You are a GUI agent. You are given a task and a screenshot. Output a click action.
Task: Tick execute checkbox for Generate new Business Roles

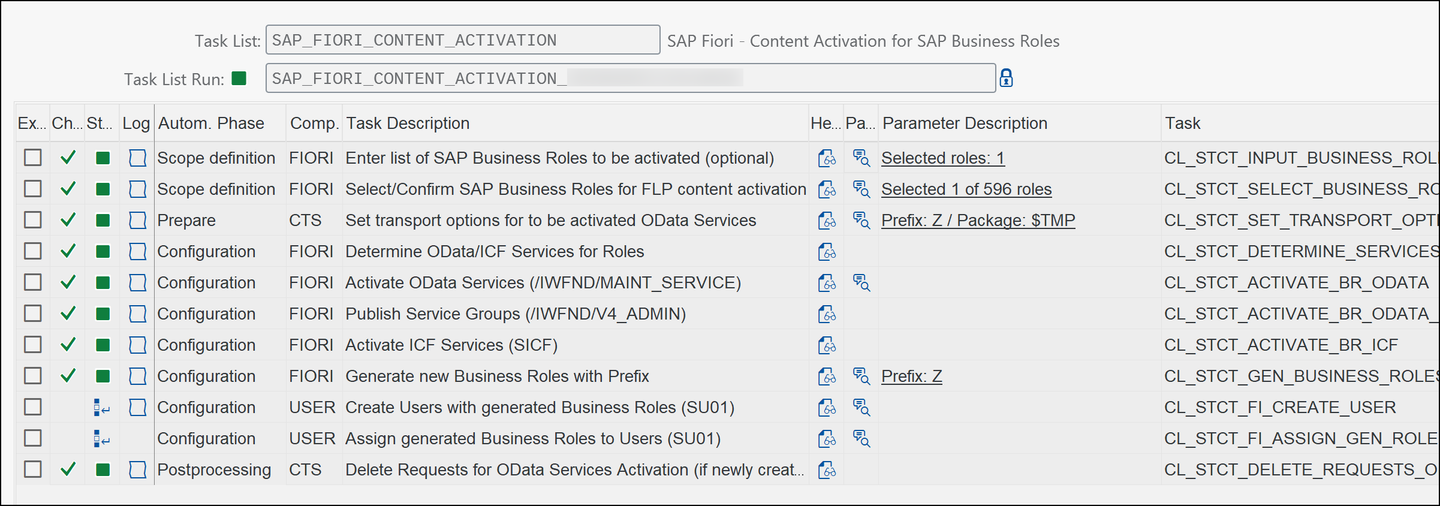click(x=33, y=376)
